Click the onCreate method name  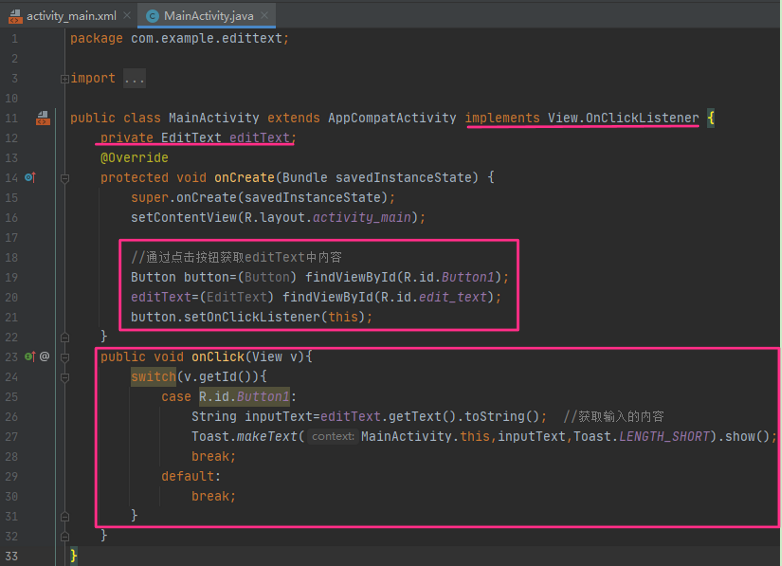point(244,178)
